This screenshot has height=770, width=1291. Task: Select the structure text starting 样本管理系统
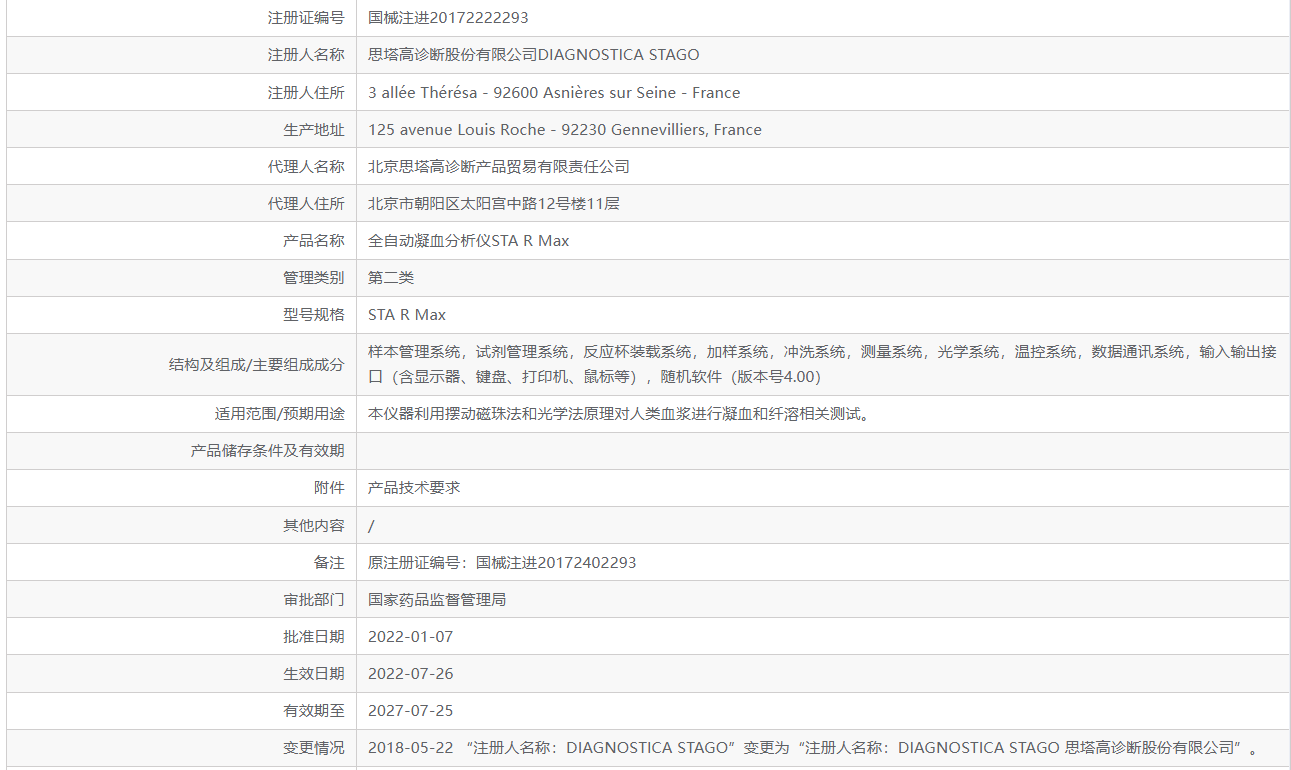coord(822,364)
